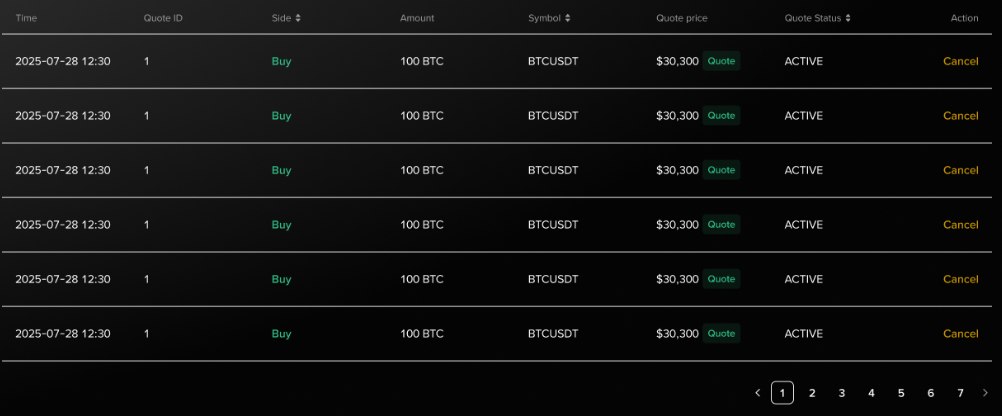This screenshot has height=416, width=1002.
Task: Jump to page 3 in pagination
Action: tap(842, 393)
